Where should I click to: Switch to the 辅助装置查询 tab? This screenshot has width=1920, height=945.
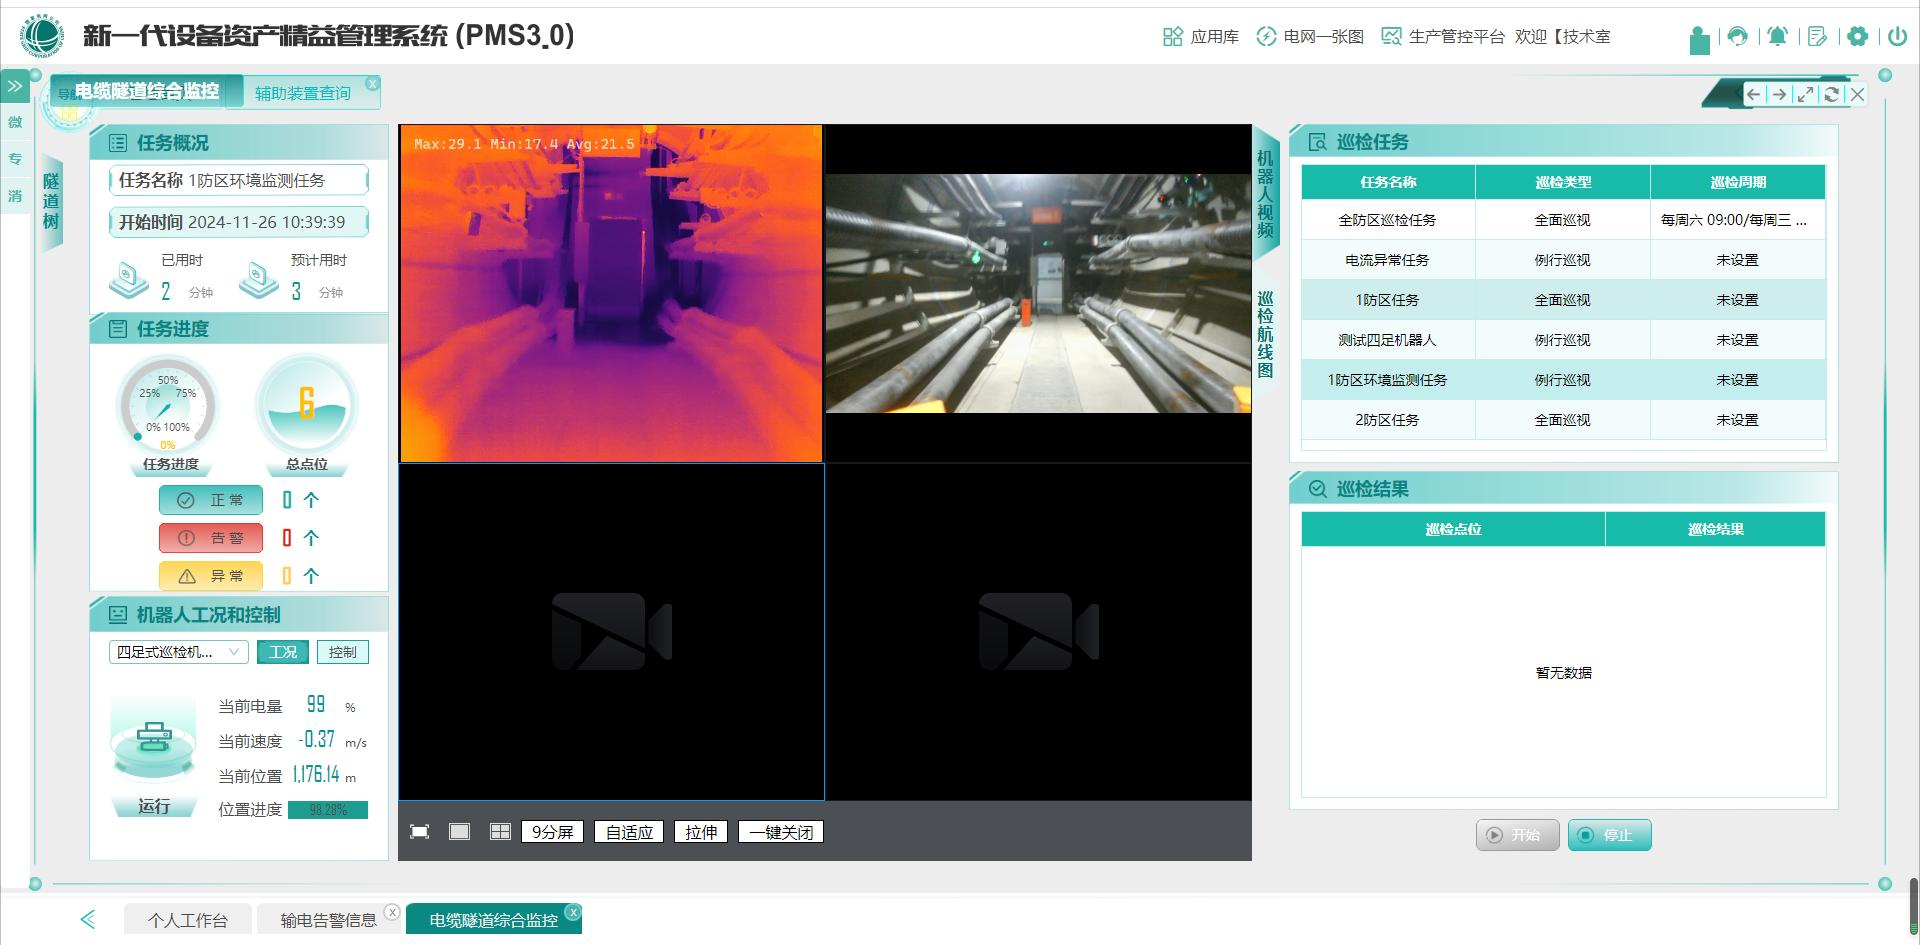pyautogui.click(x=302, y=93)
